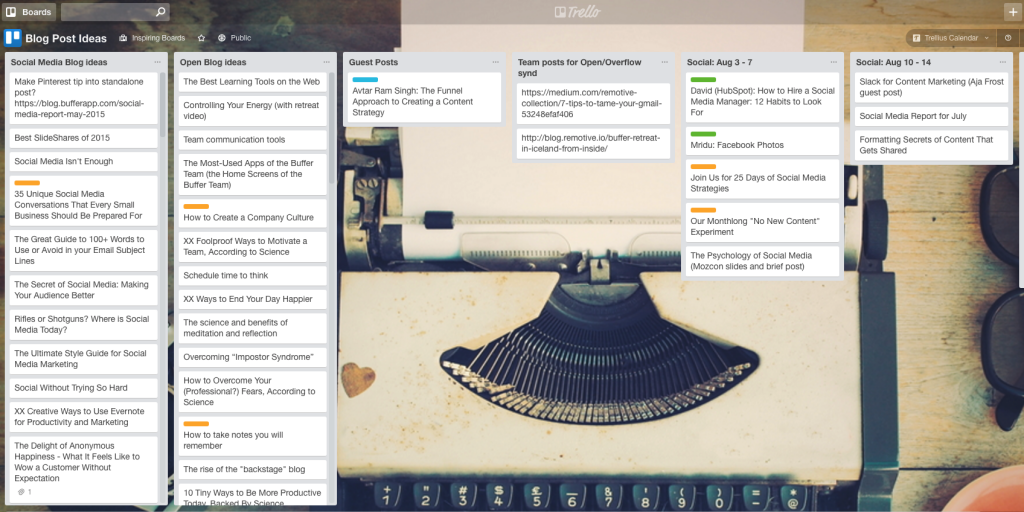Click the blue Trello board icon
This screenshot has width=1024, height=512.
coord(12,38)
